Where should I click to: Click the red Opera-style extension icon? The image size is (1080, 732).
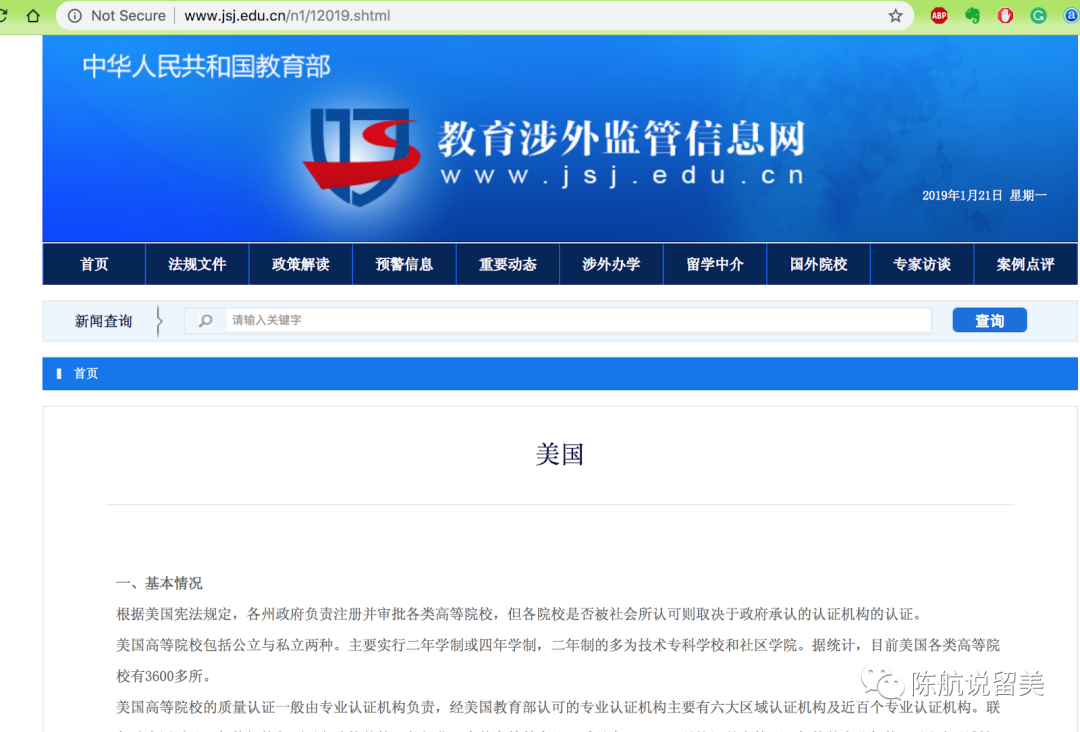point(1005,16)
